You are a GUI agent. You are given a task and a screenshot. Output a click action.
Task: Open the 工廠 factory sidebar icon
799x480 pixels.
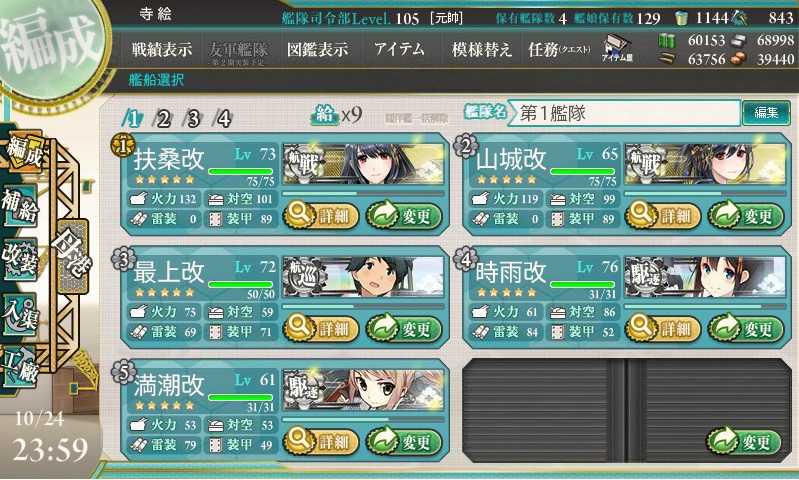point(20,366)
